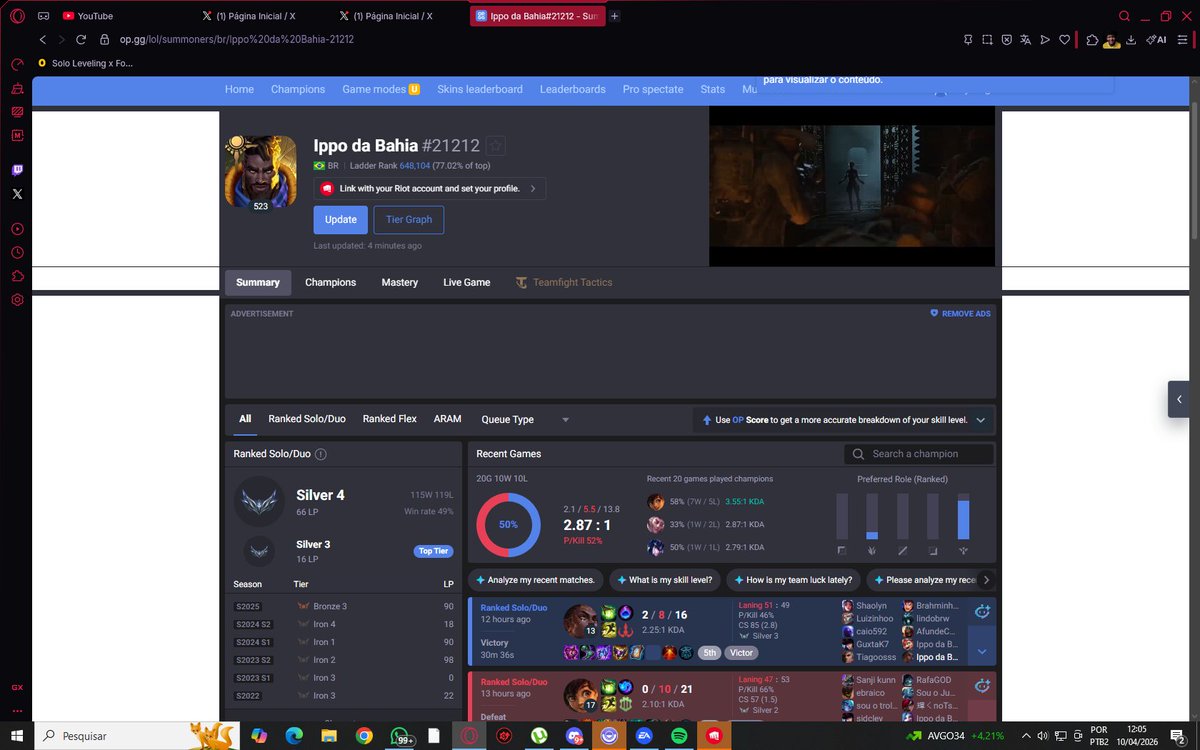
Task: Open the browser extensions puzzle icon
Action: coord(1091,39)
